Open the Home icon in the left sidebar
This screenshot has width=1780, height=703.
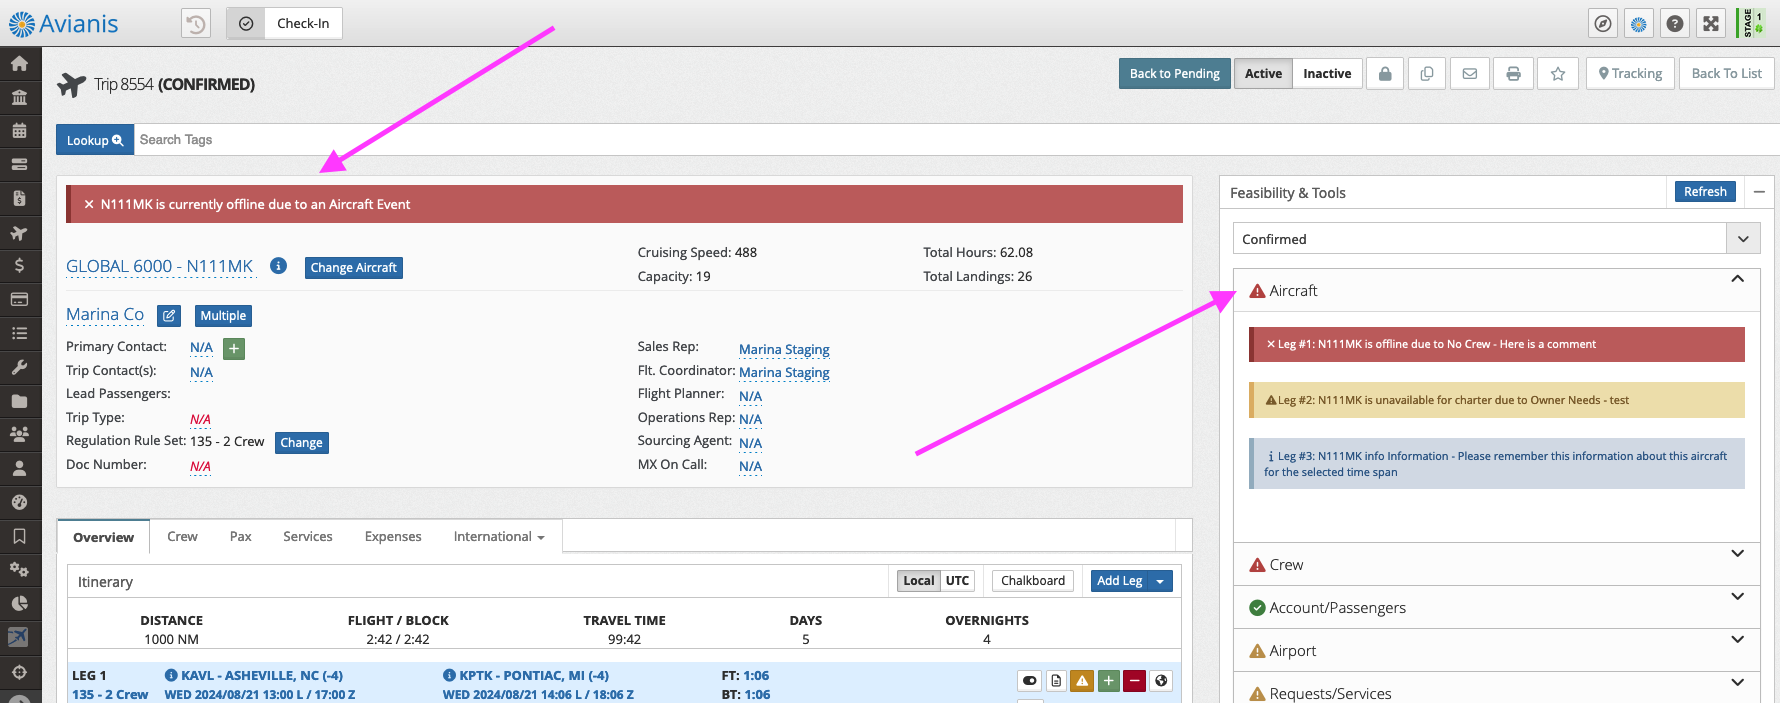19,64
